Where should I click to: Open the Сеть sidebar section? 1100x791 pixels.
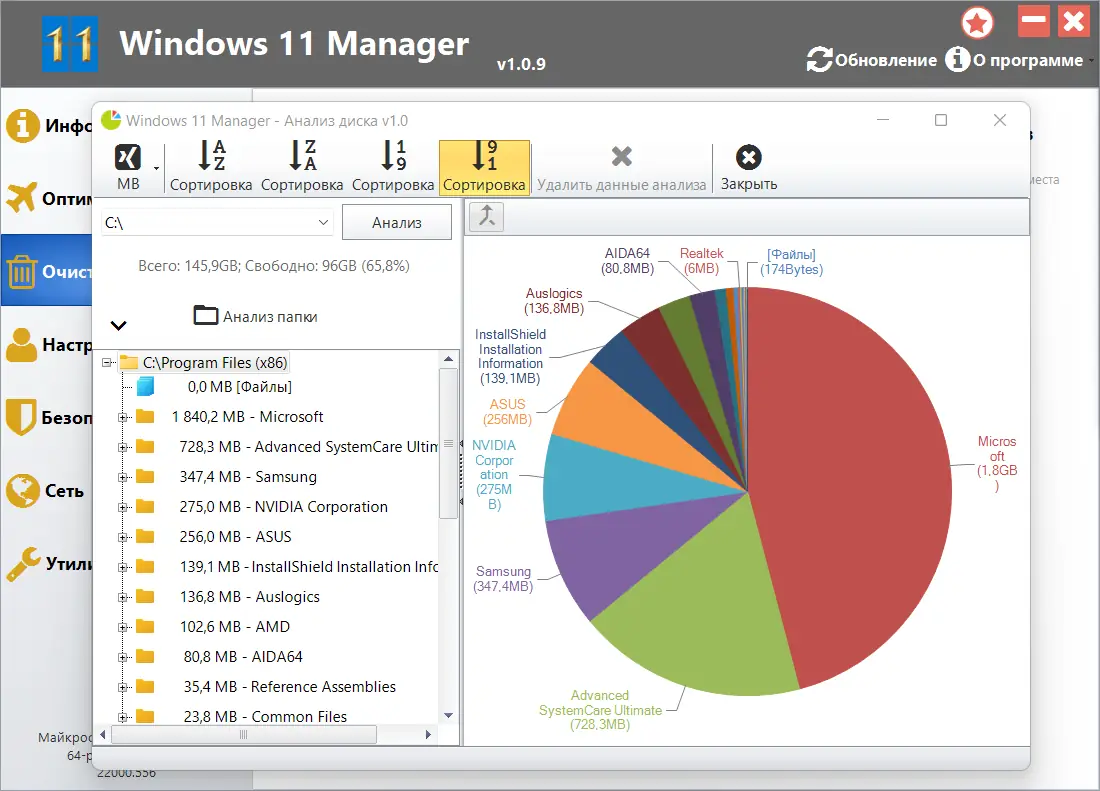pos(46,490)
